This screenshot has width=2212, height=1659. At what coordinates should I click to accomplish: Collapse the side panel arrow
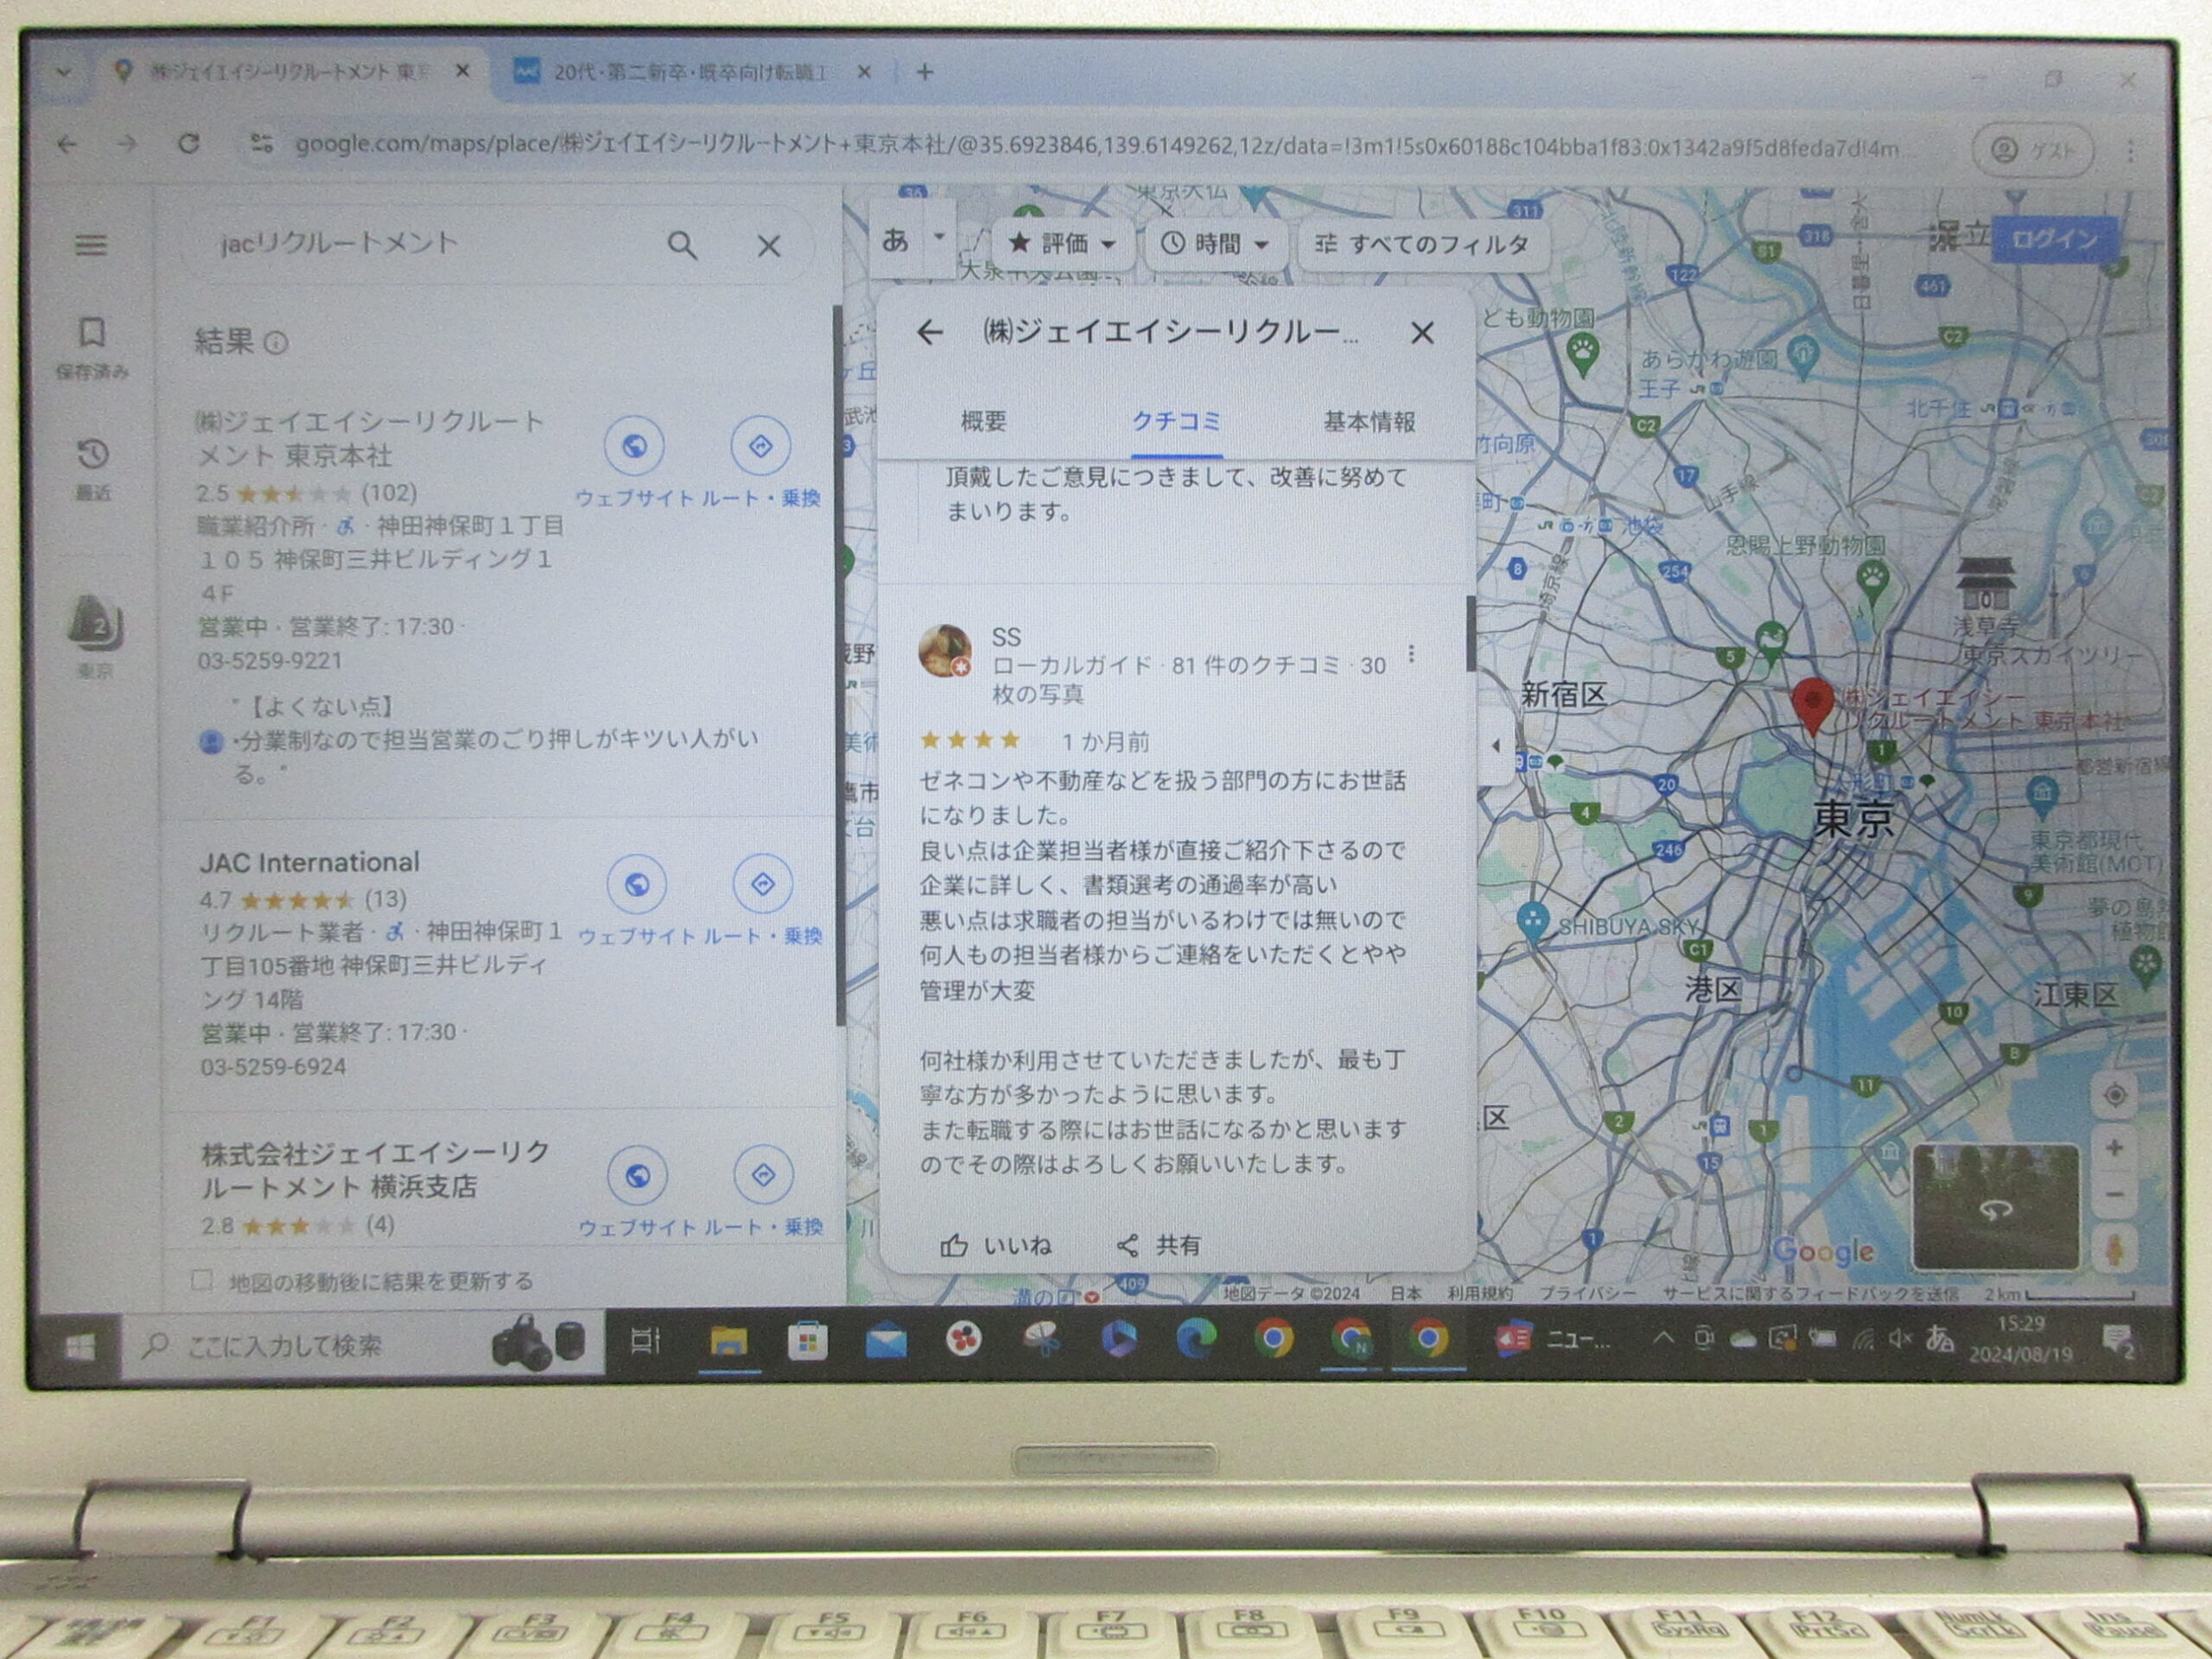pyautogui.click(x=1496, y=745)
